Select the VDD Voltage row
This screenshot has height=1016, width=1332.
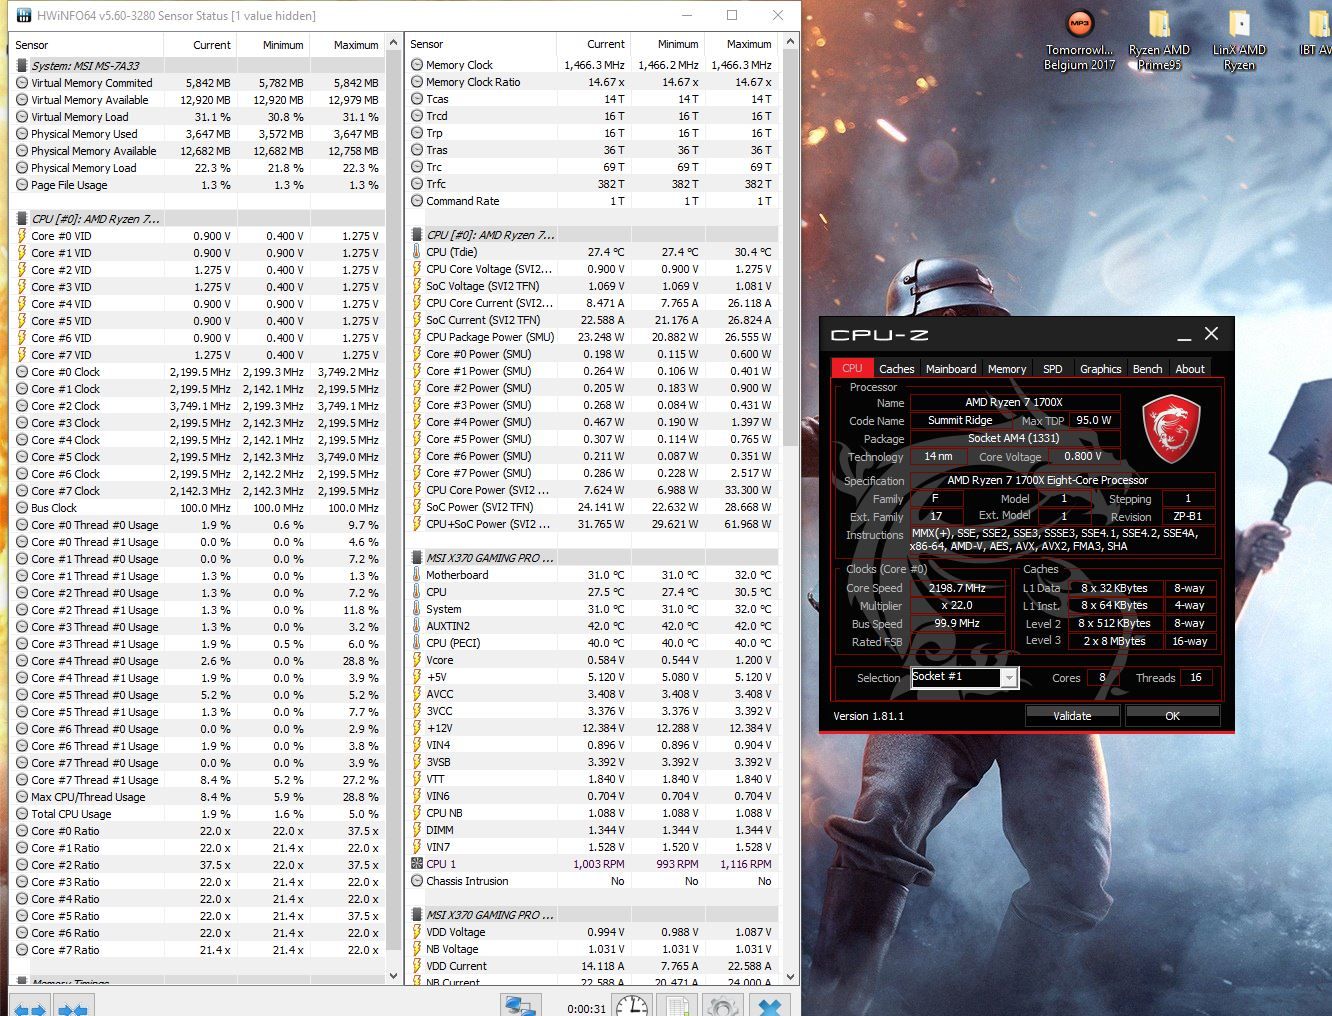point(592,932)
